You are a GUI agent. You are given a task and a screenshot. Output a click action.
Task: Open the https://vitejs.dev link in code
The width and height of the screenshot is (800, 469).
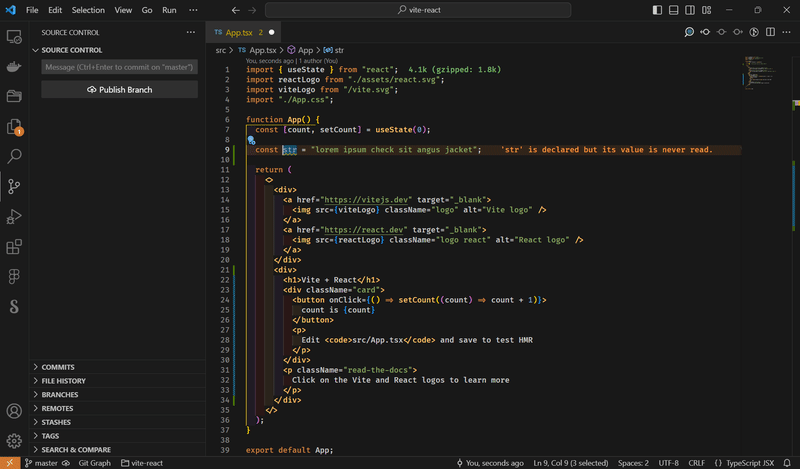click(x=366, y=200)
